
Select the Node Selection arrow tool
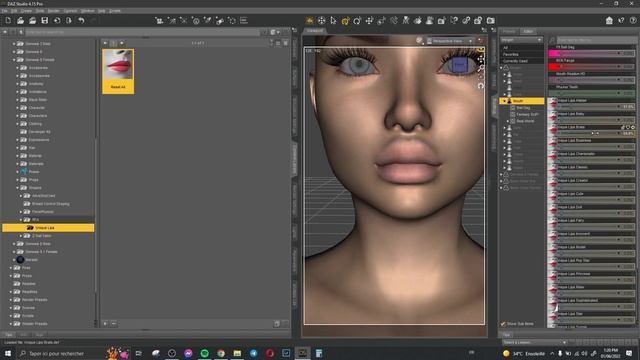[x=333, y=20]
